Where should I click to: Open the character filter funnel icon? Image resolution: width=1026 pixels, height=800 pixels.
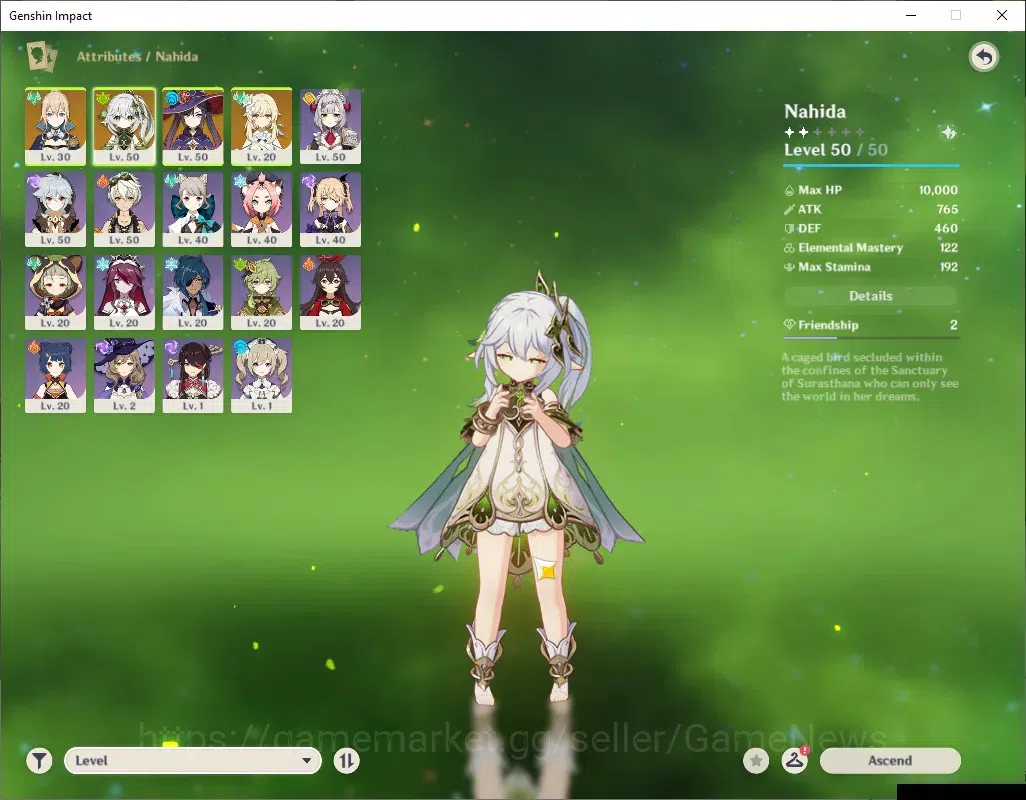39,761
